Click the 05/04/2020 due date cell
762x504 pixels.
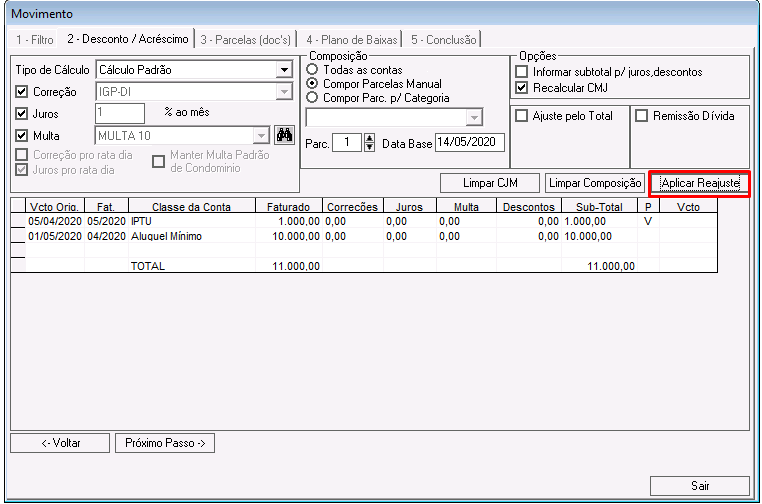tap(55, 221)
